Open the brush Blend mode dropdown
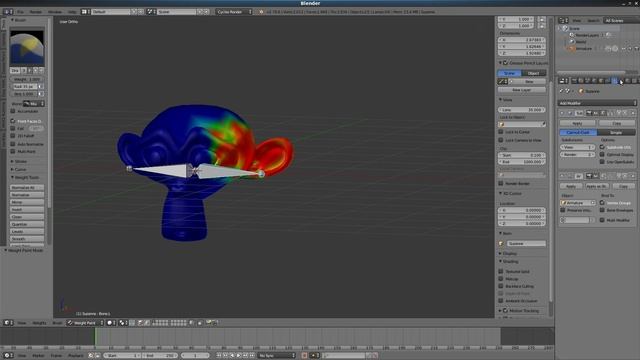 coord(33,104)
